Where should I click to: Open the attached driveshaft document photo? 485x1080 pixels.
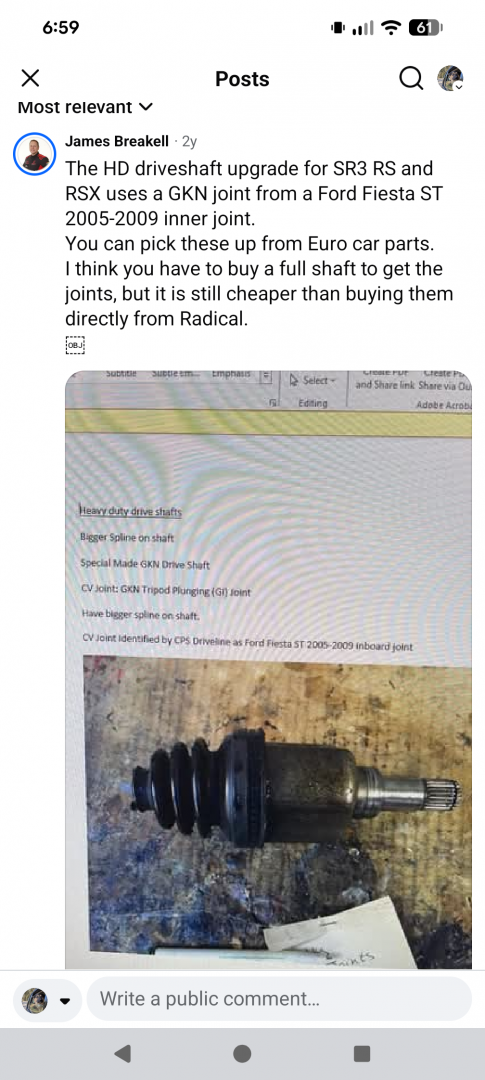pos(268,669)
